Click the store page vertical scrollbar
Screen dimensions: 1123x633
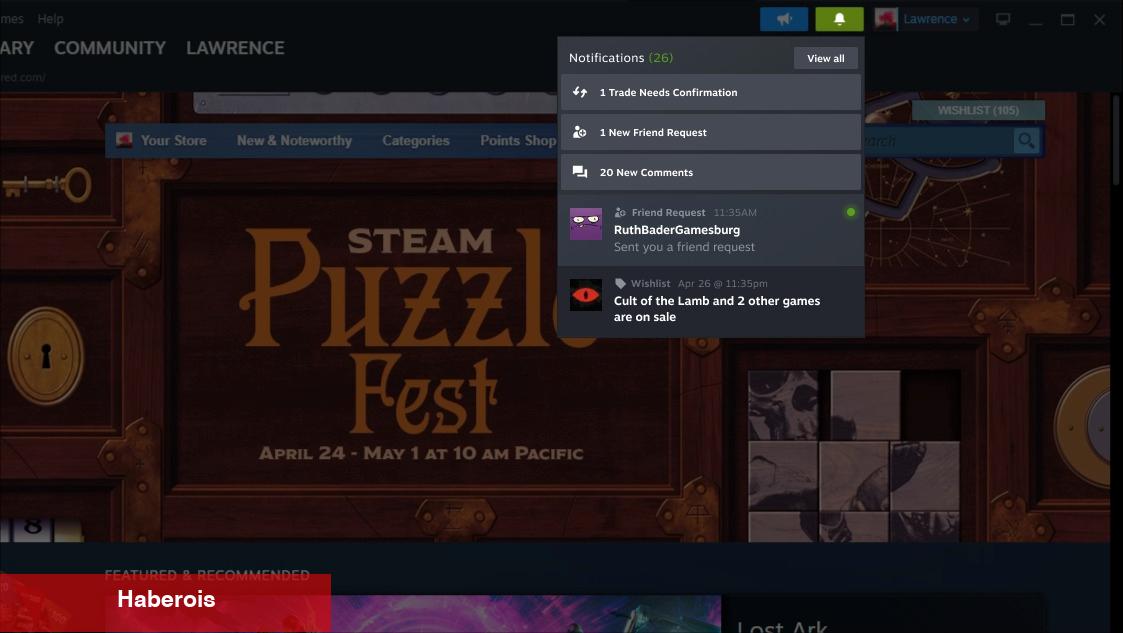[1116, 140]
